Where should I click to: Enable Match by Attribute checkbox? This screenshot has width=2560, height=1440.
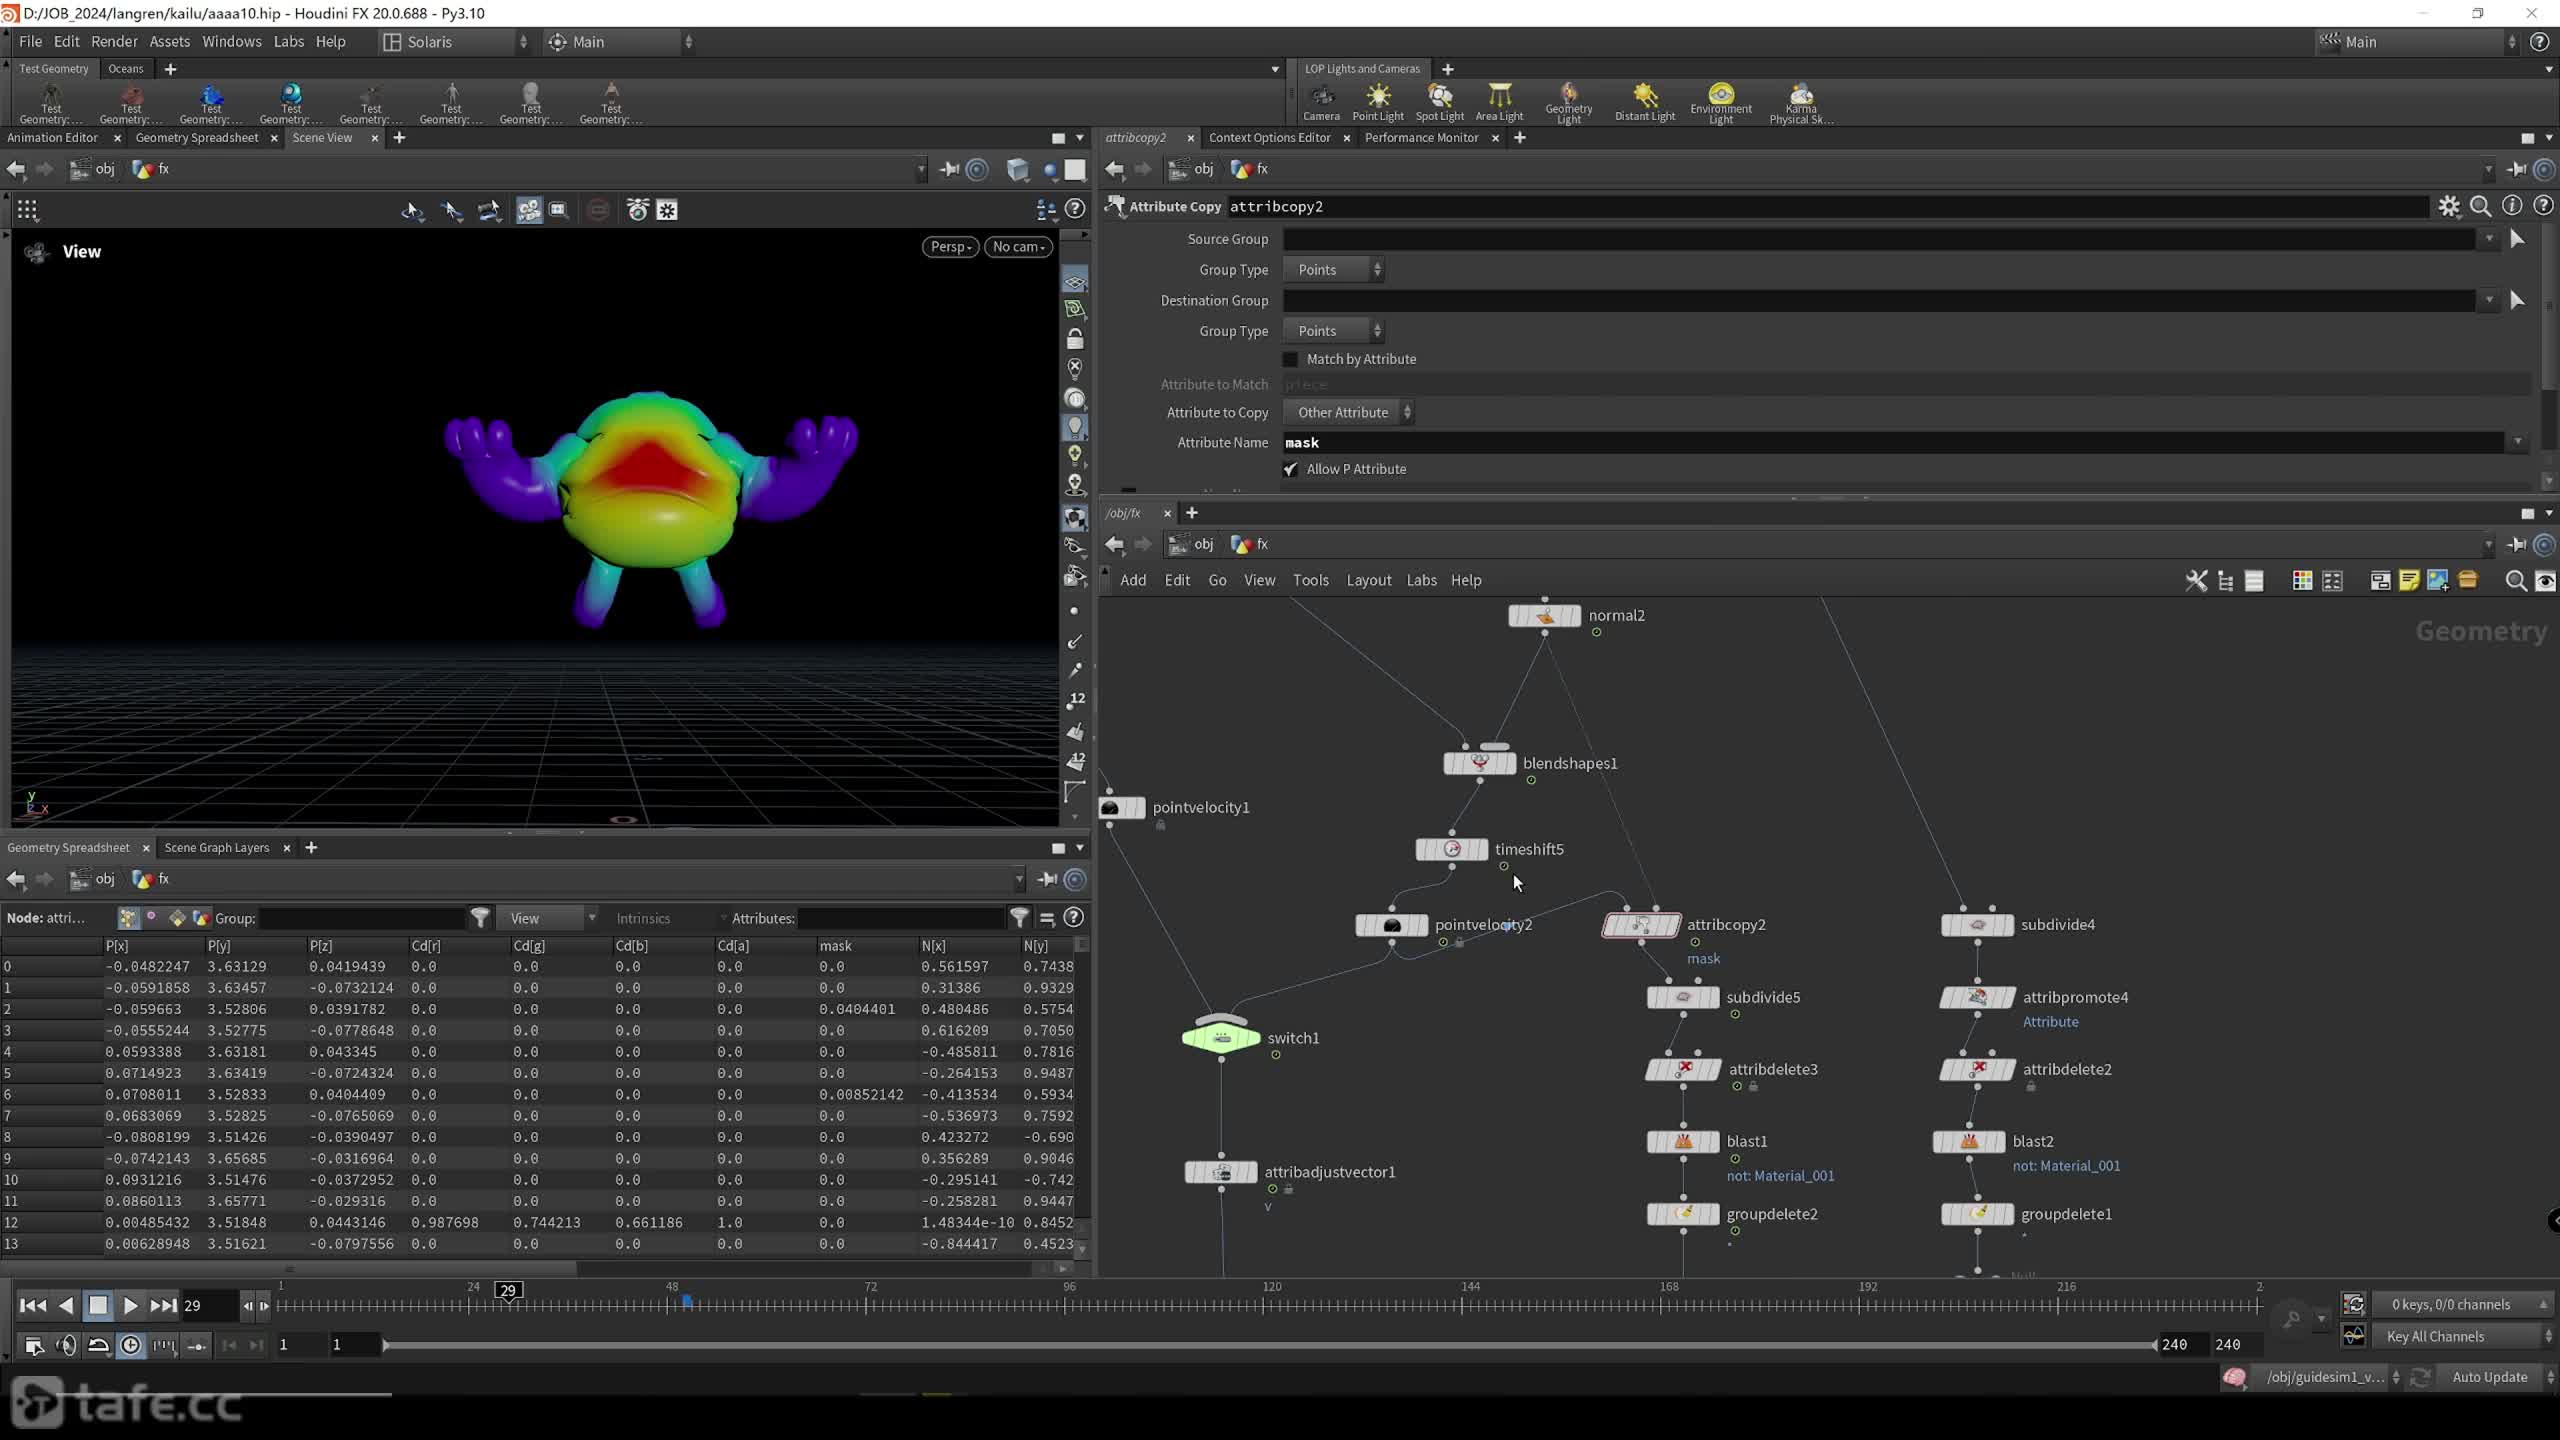point(1290,359)
